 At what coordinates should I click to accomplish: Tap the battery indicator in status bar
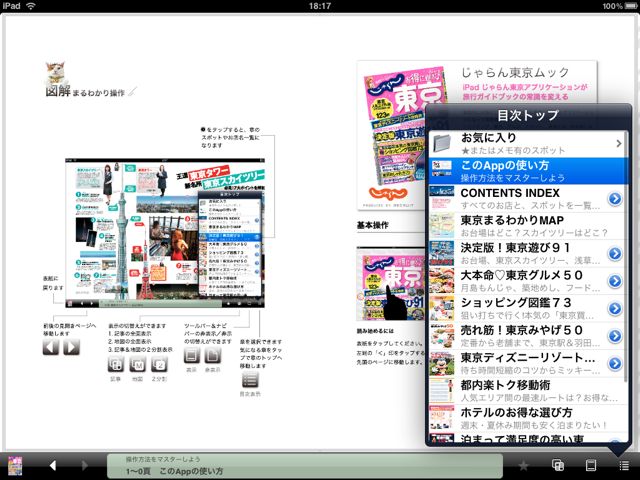631,6
